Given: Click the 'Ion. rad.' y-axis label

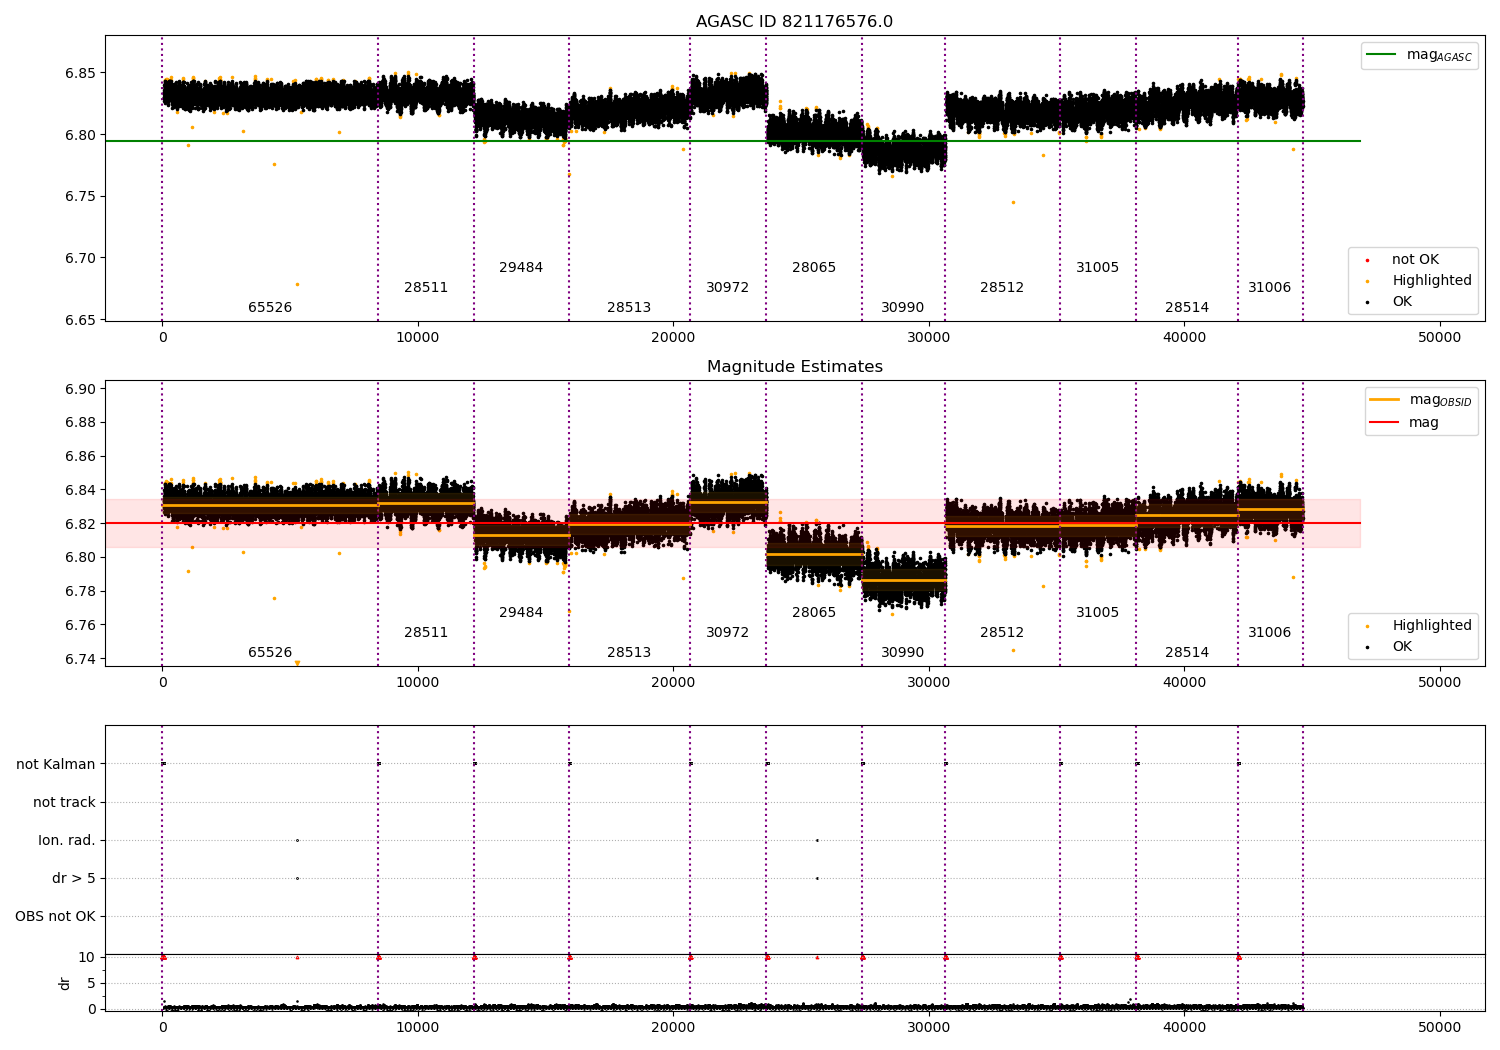Looking at the screenshot, I should pos(67,841).
